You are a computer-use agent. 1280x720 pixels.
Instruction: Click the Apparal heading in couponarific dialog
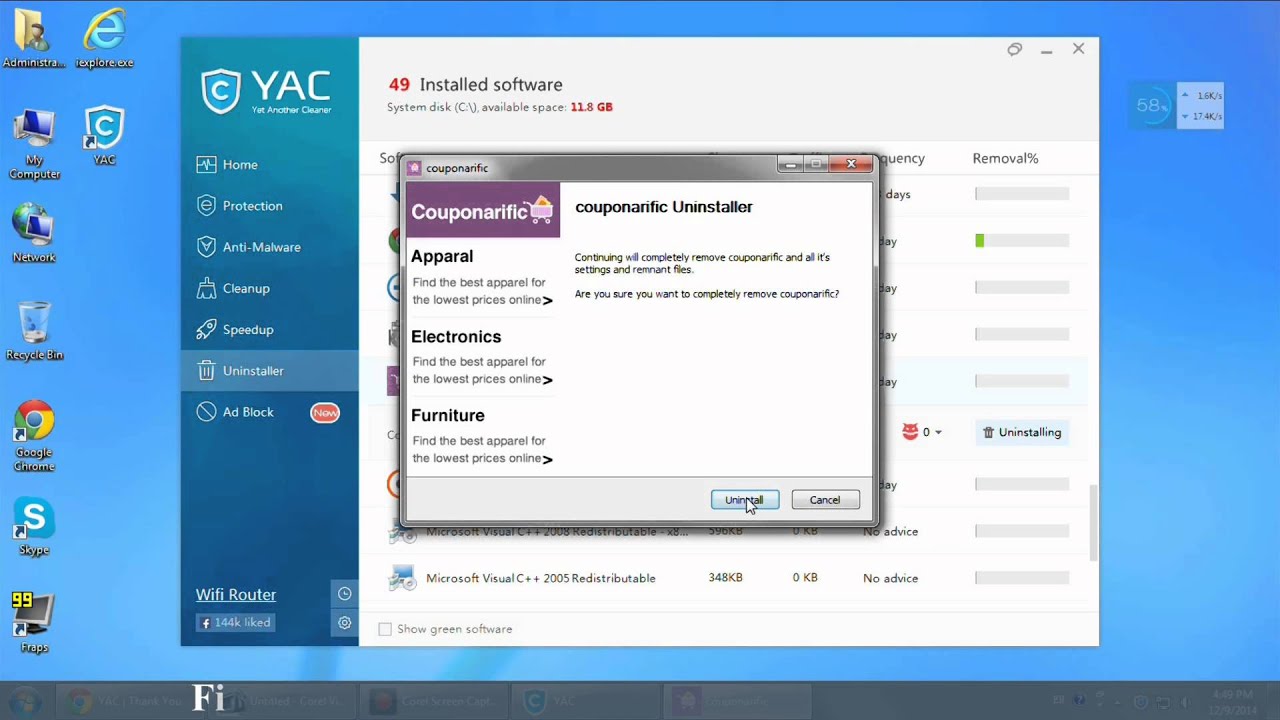click(442, 257)
